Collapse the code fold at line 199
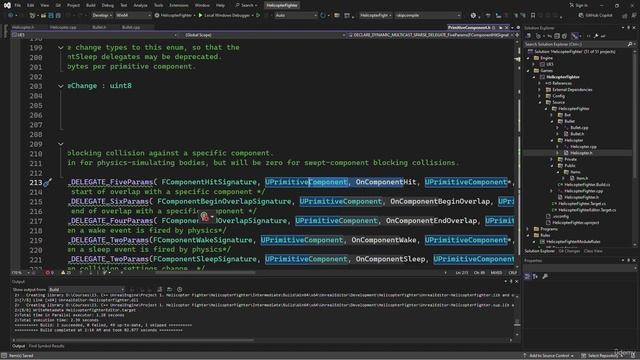 60,48
